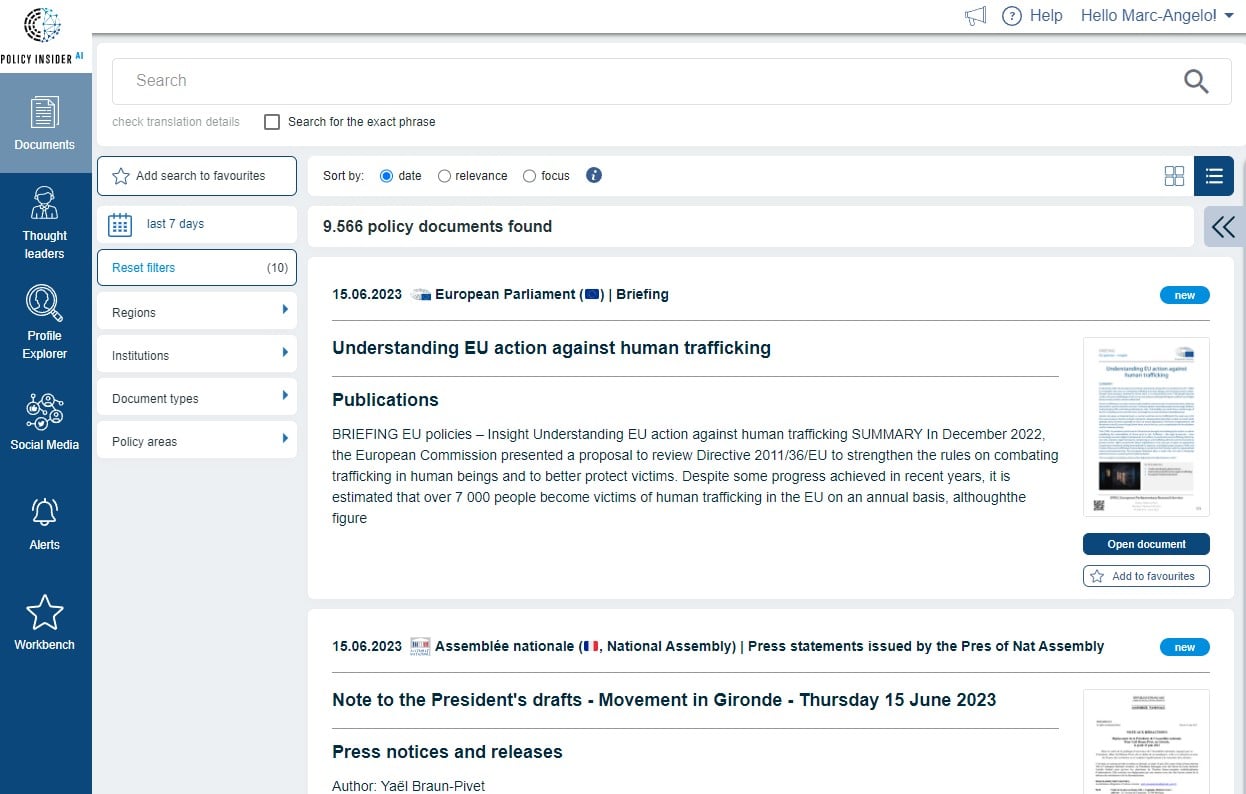Image resolution: width=1246 pixels, height=794 pixels.
Task: Click the human trafficking briefing thumbnail
Action: (1145, 427)
